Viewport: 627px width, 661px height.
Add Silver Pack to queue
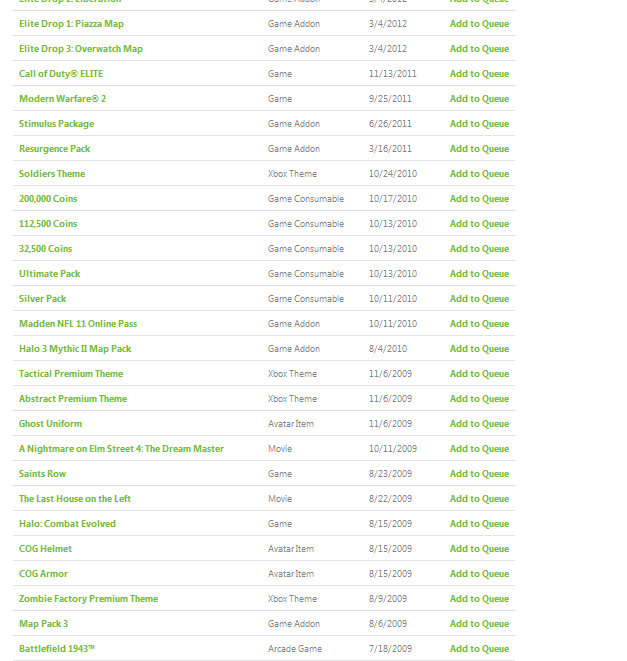[479, 298]
